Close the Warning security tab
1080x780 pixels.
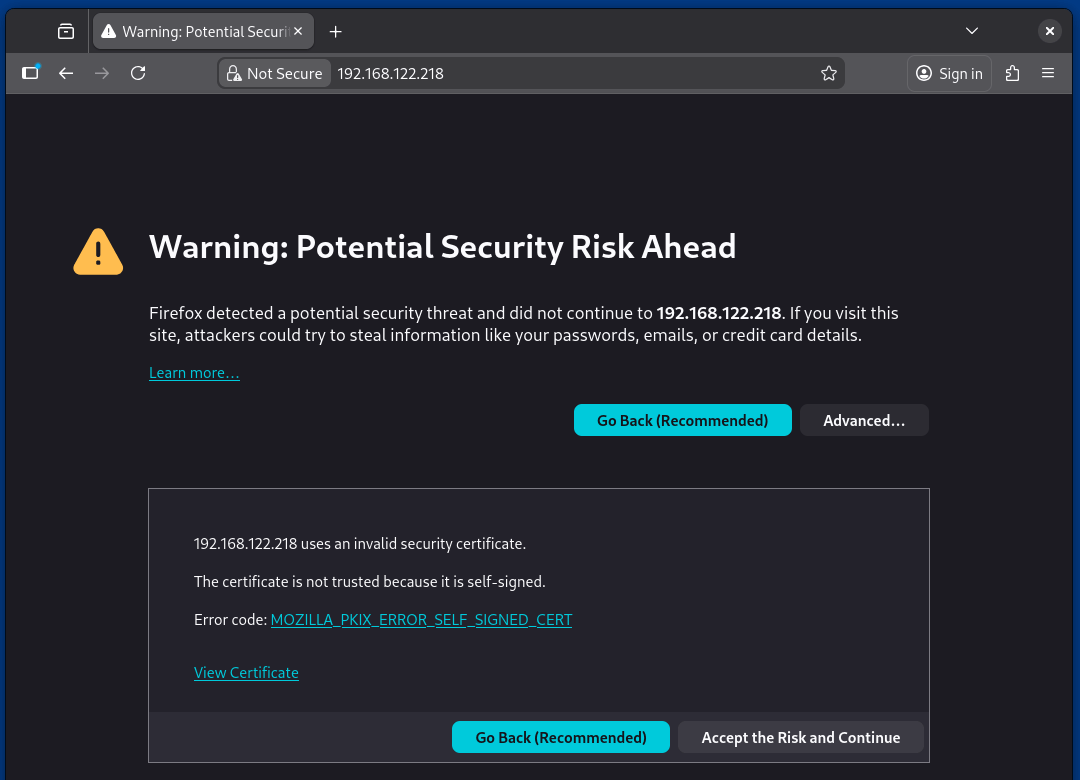pos(298,30)
